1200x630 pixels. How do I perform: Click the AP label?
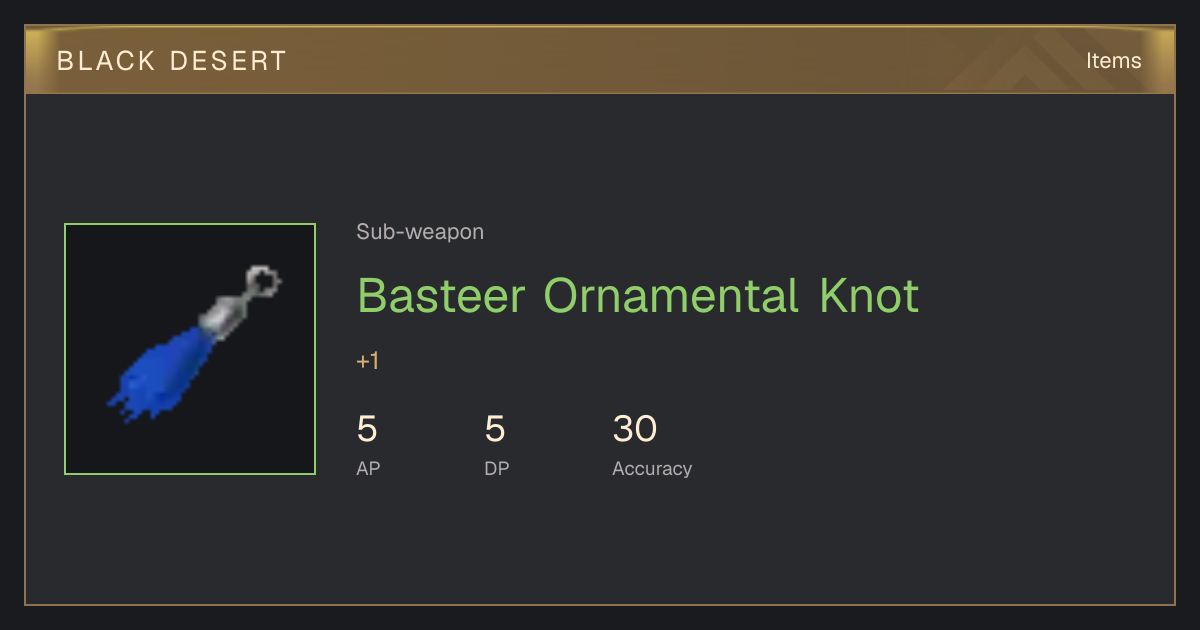[x=368, y=469]
